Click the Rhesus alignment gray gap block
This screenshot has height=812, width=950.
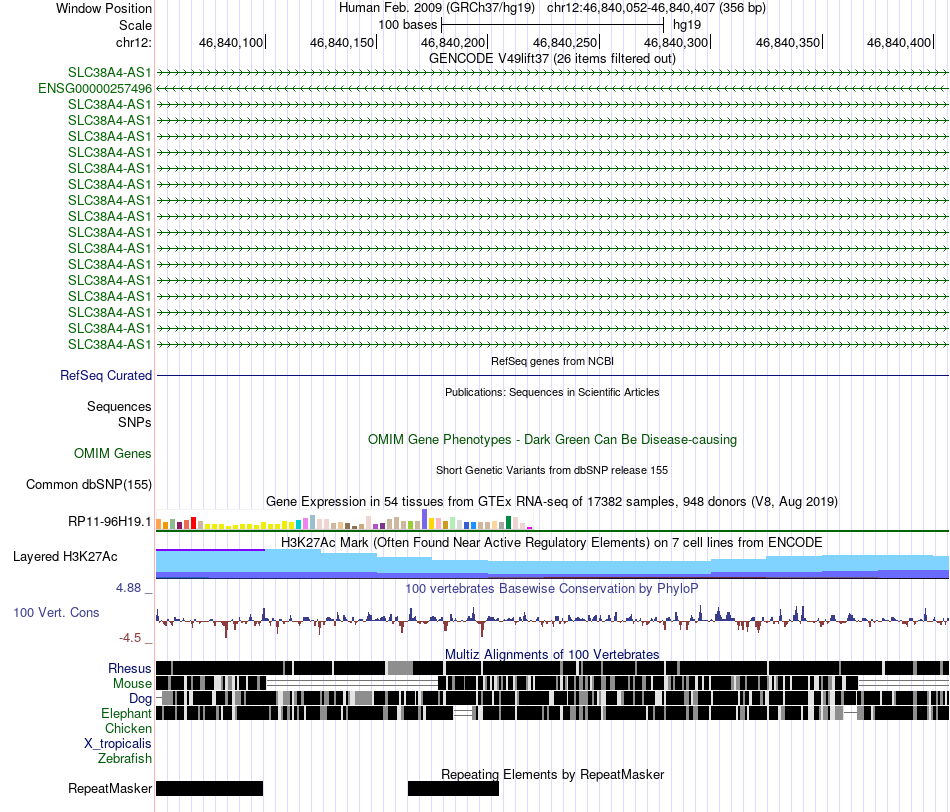pyautogui.click(x=400, y=668)
